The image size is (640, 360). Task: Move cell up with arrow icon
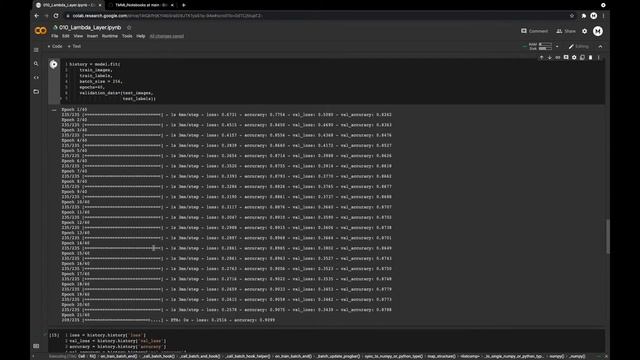pyautogui.click(x=541, y=58)
